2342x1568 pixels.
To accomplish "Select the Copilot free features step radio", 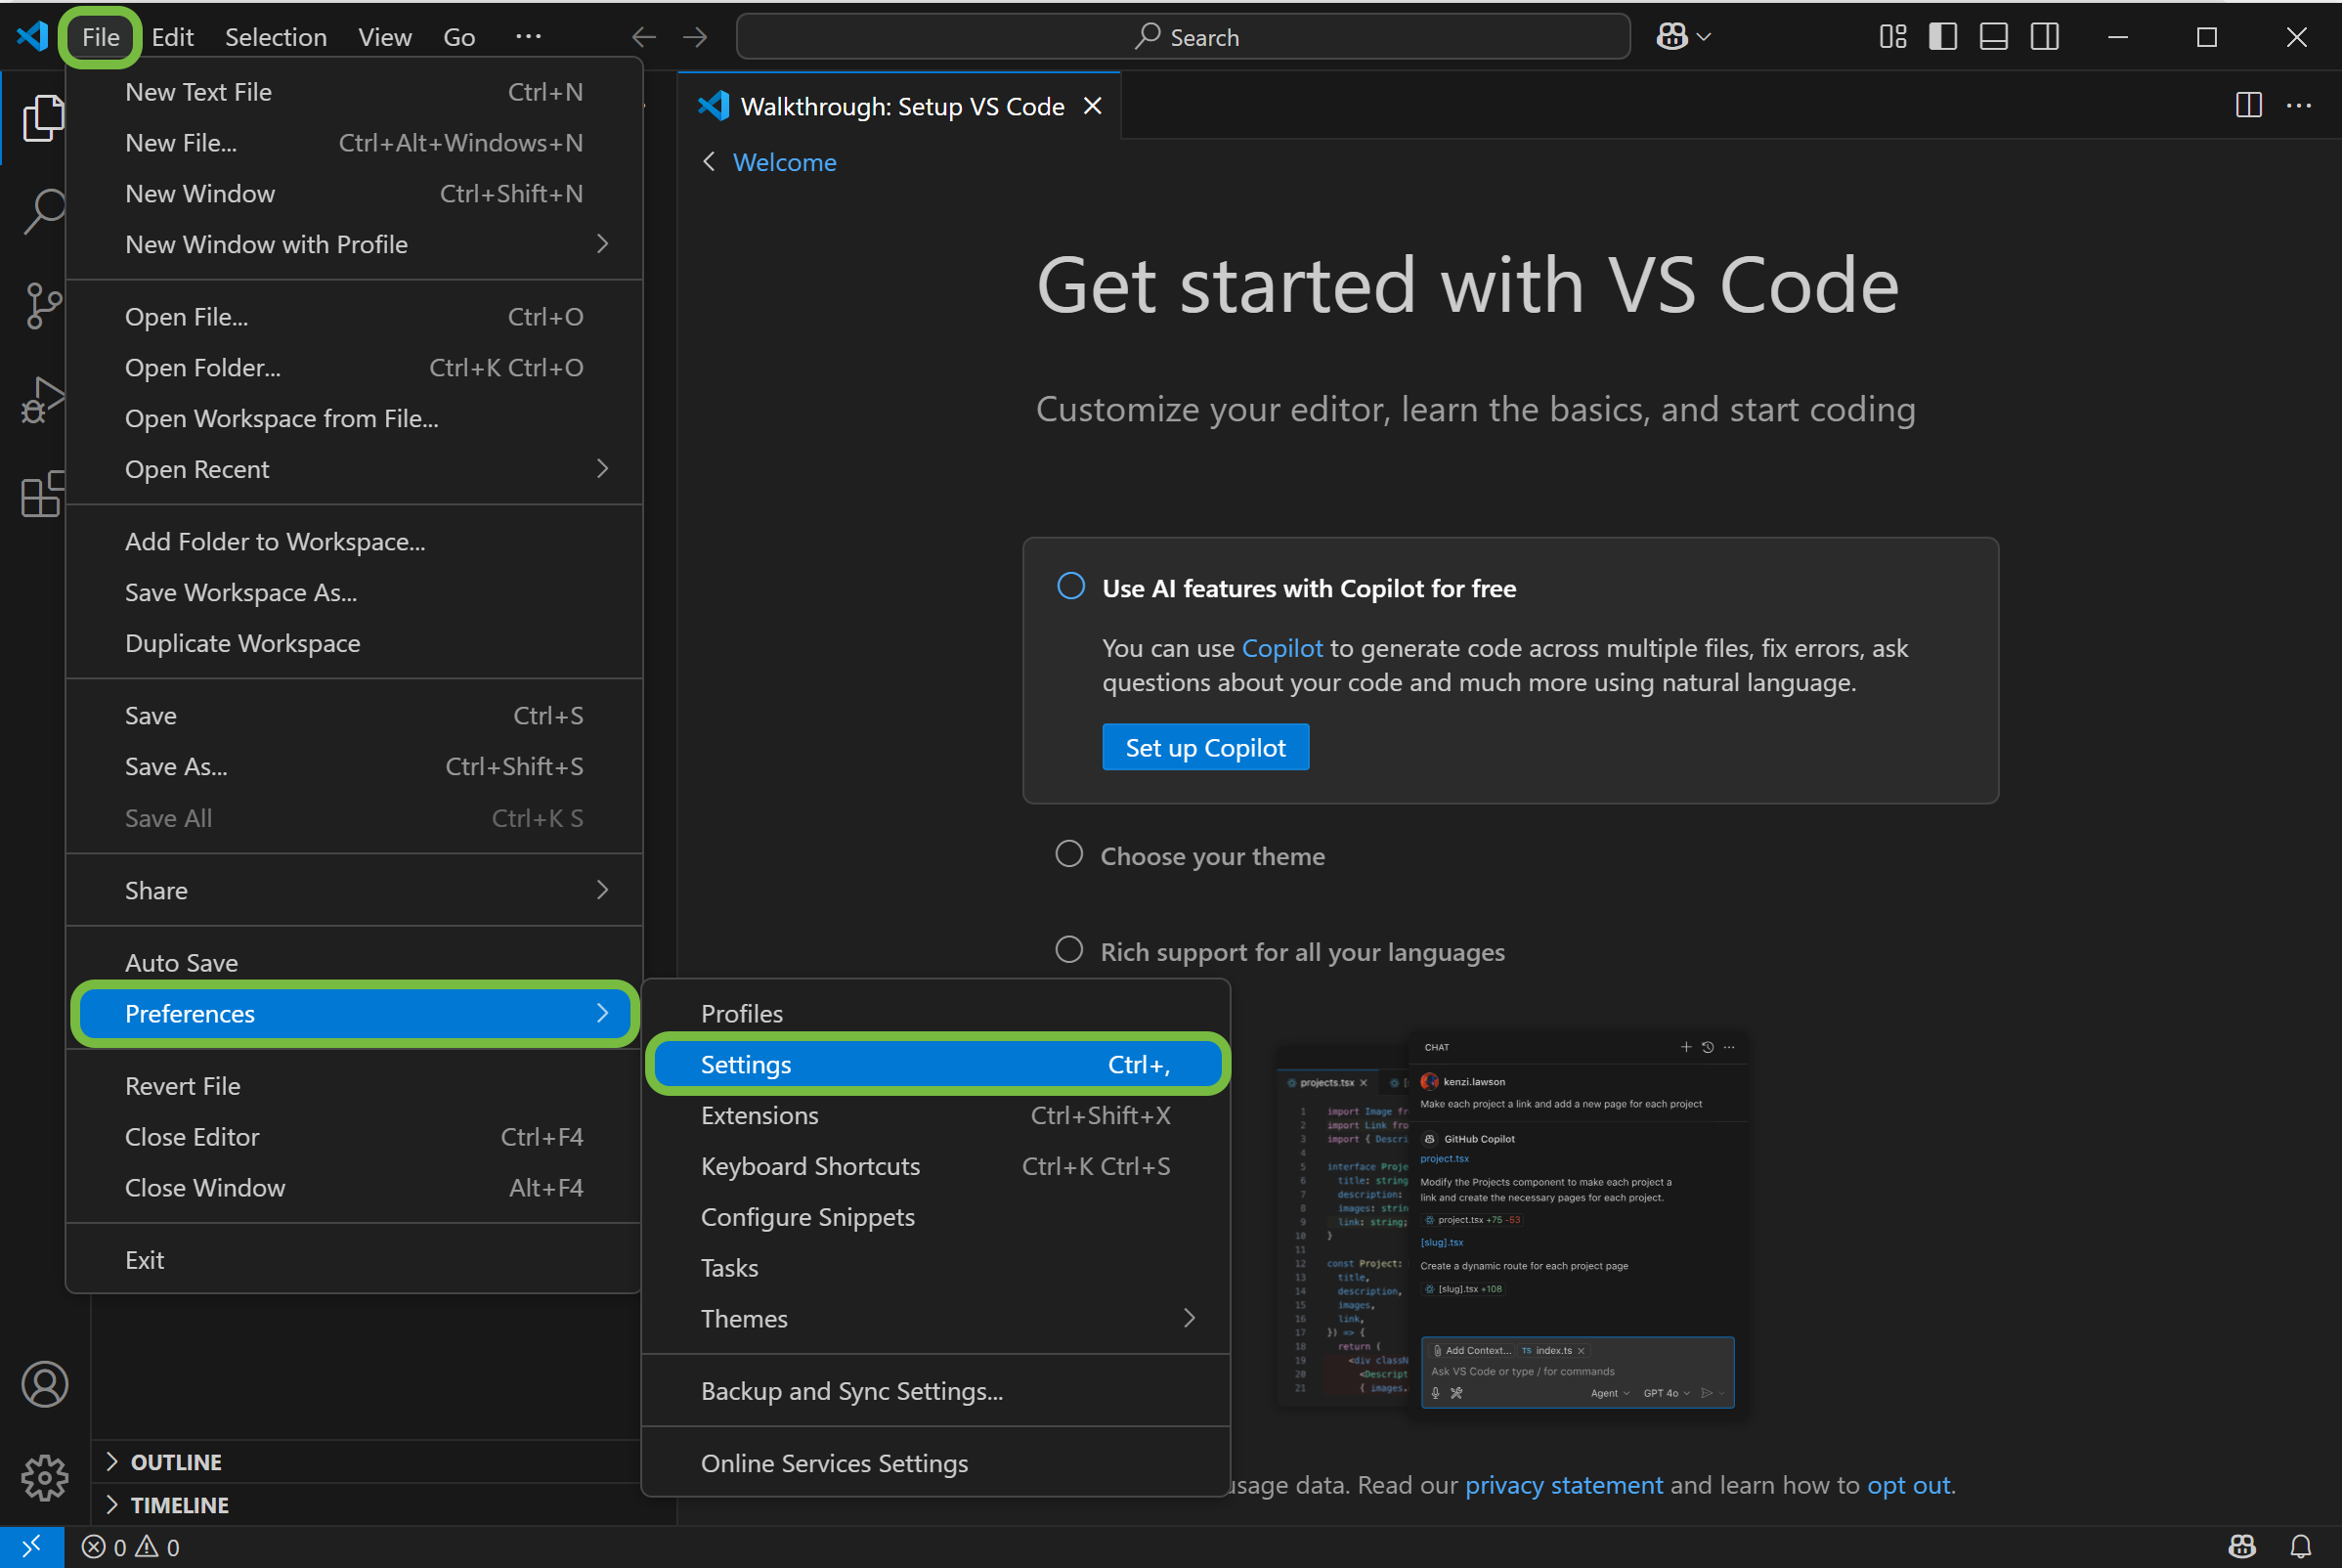I will pyautogui.click(x=1071, y=586).
